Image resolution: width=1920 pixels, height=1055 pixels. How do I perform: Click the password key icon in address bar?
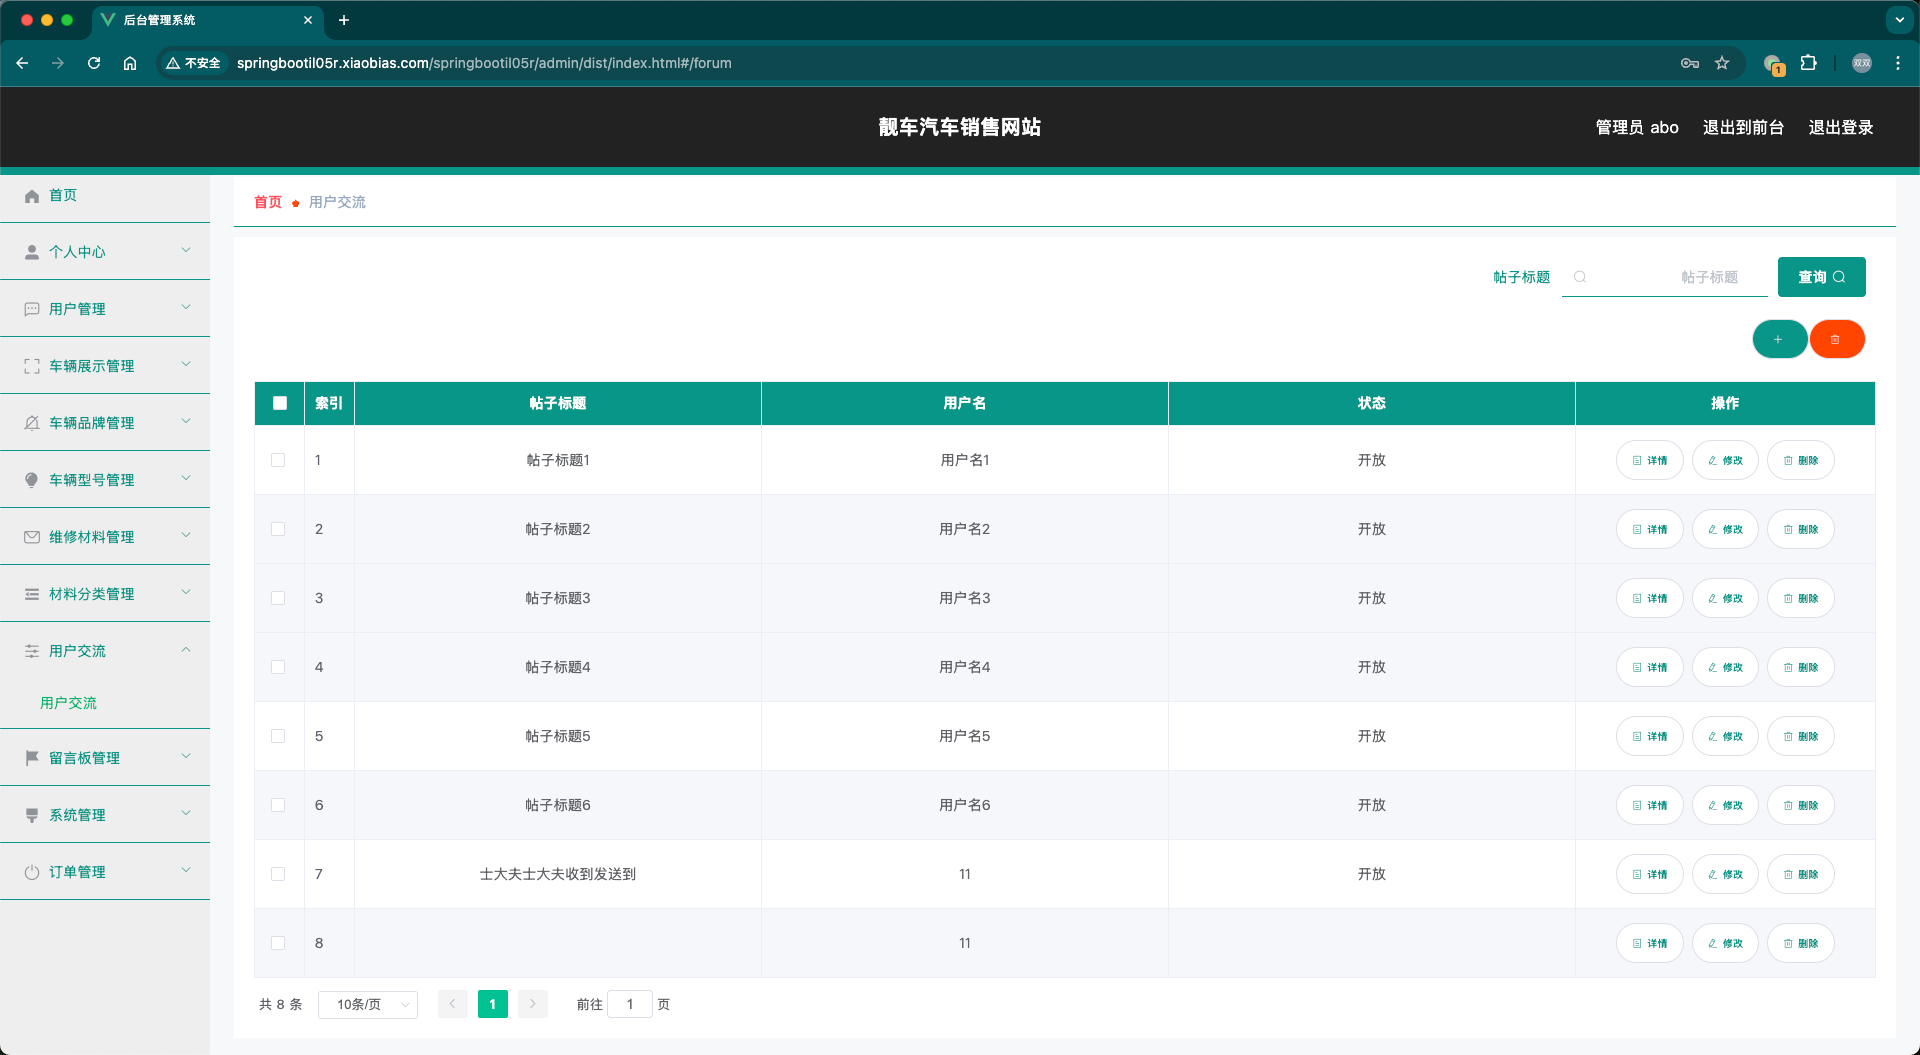(1690, 63)
